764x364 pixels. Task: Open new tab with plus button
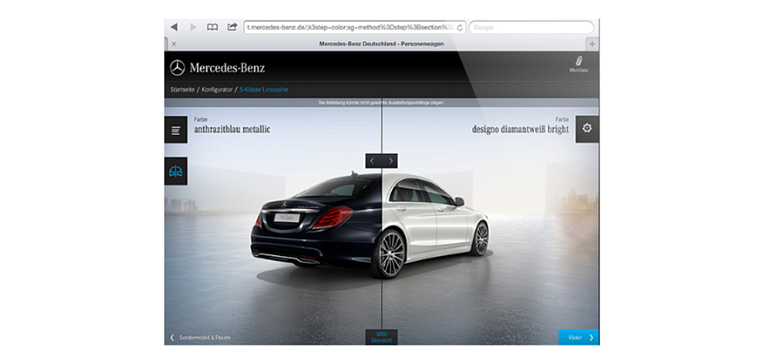[592, 44]
